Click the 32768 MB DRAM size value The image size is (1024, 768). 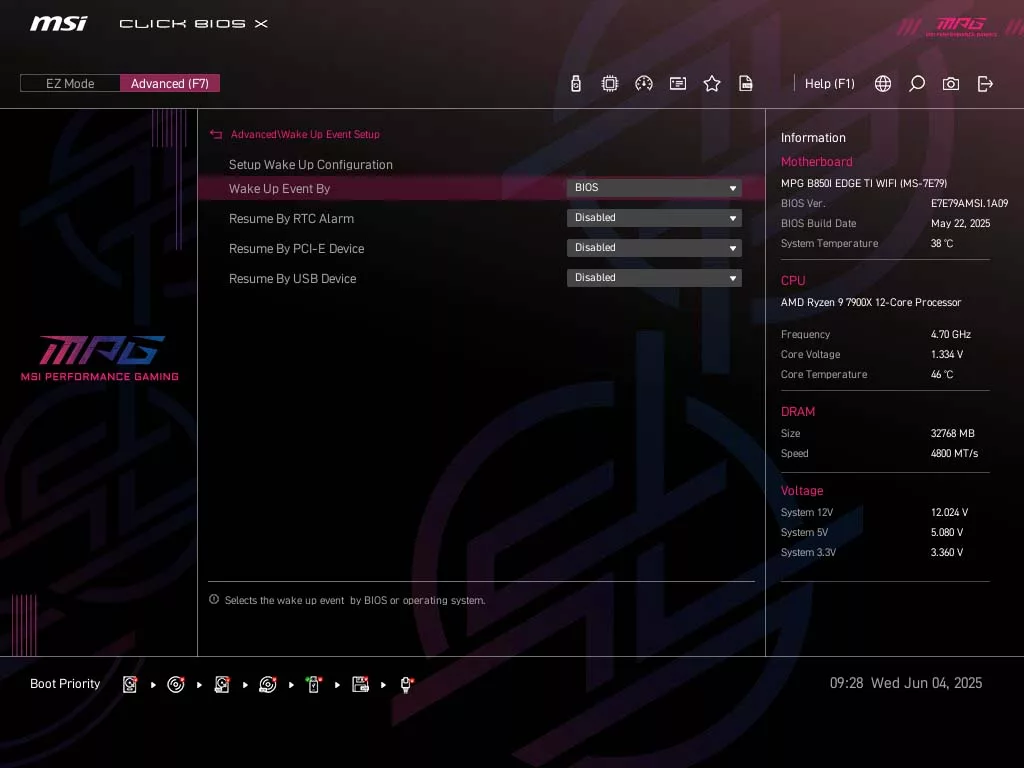(x=952, y=434)
